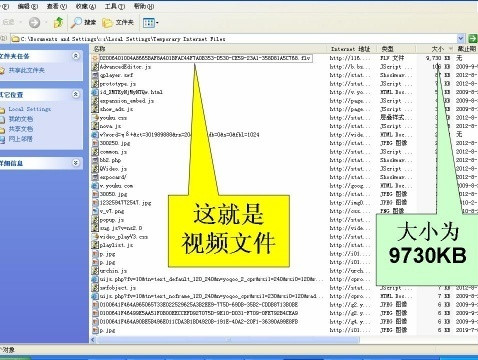Open the 工具(T) menu
478x360 pixels.
click(x=115, y=6)
